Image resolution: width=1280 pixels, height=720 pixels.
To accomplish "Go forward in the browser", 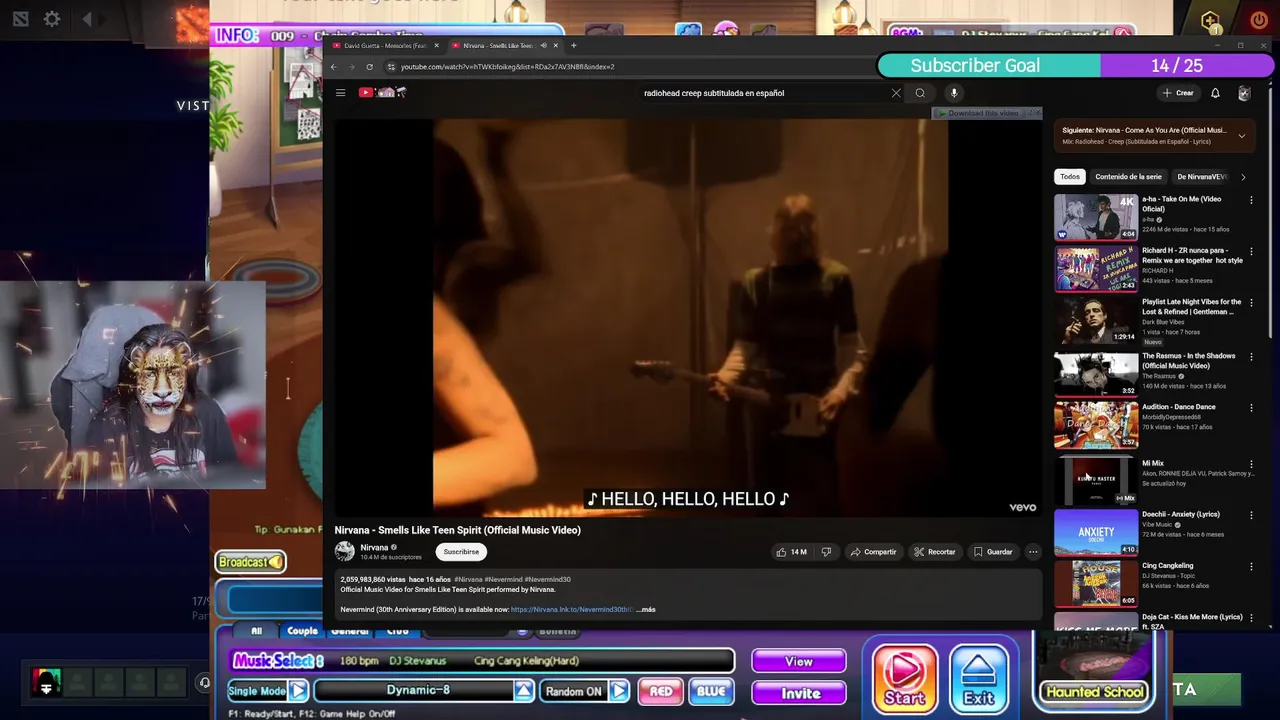I will click(351, 67).
